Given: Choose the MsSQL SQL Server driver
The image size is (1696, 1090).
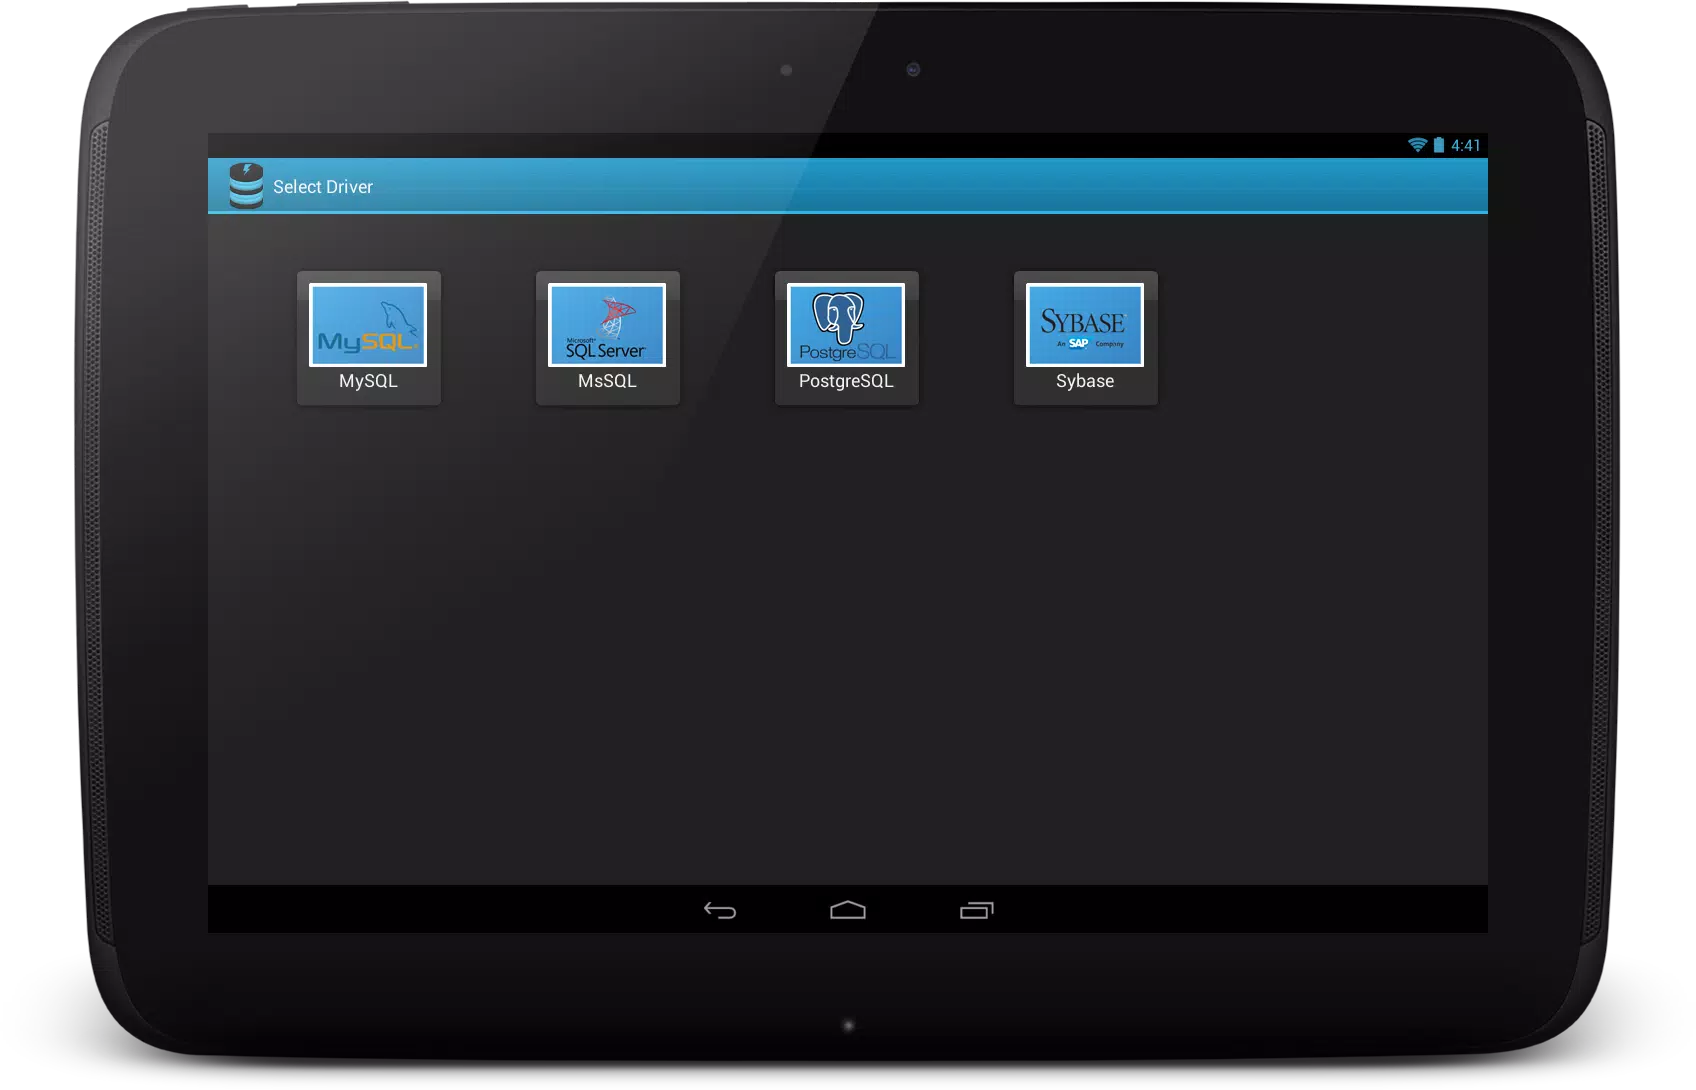Looking at the screenshot, I should [x=607, y=338].
